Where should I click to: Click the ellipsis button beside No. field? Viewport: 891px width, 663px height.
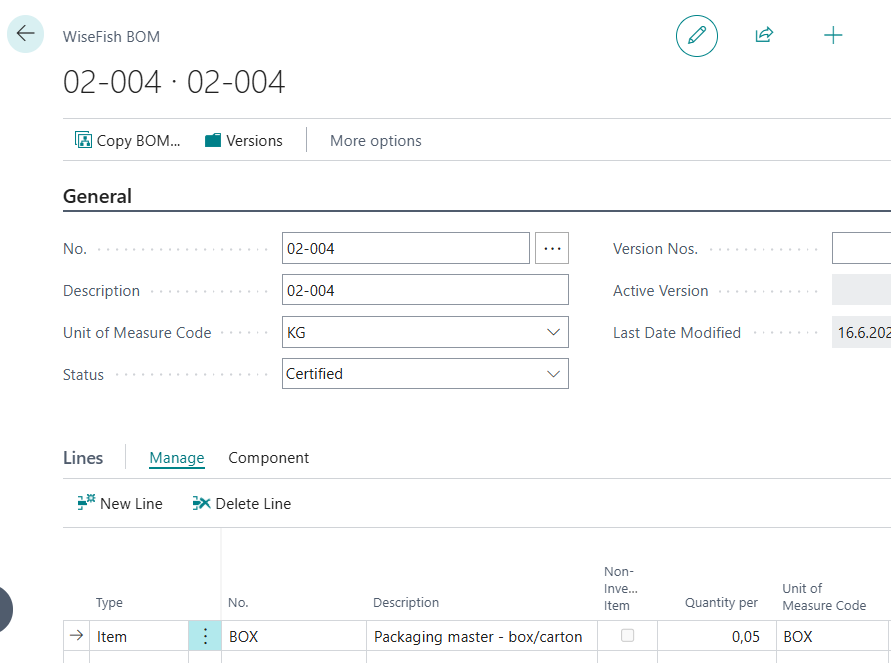pos(552,249)
